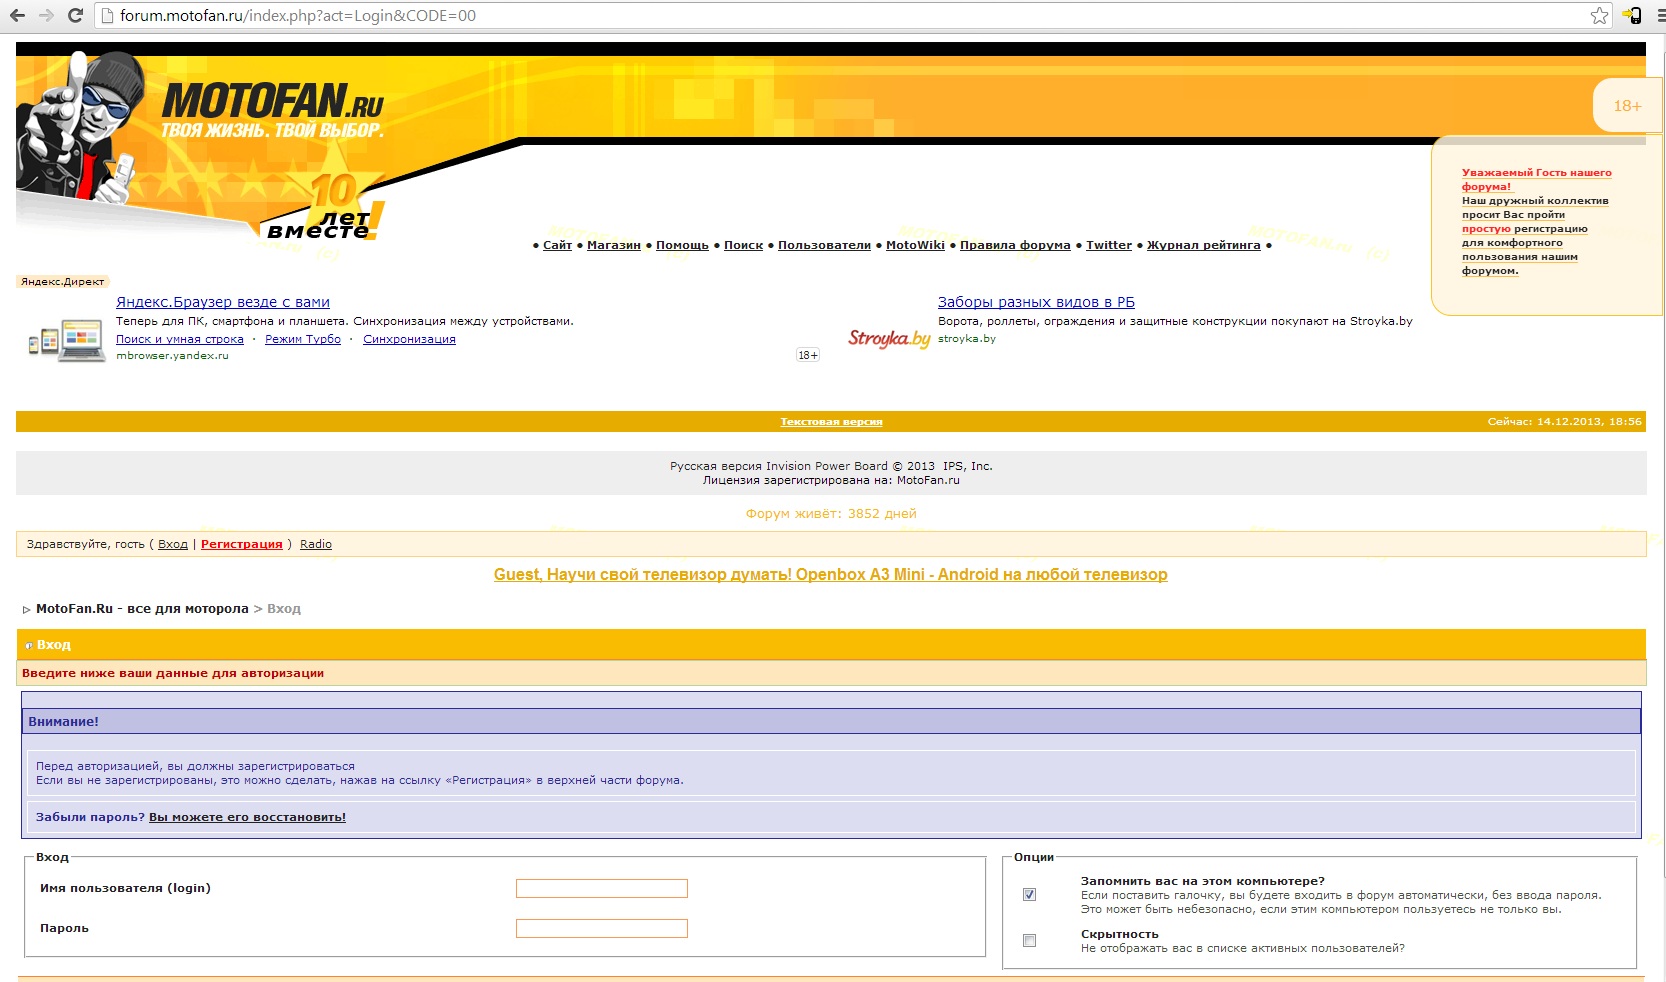
Task: Go to 'MotoFan.Ru - все для моторола' breadcrumb
Action: click(x=142, y=609)
